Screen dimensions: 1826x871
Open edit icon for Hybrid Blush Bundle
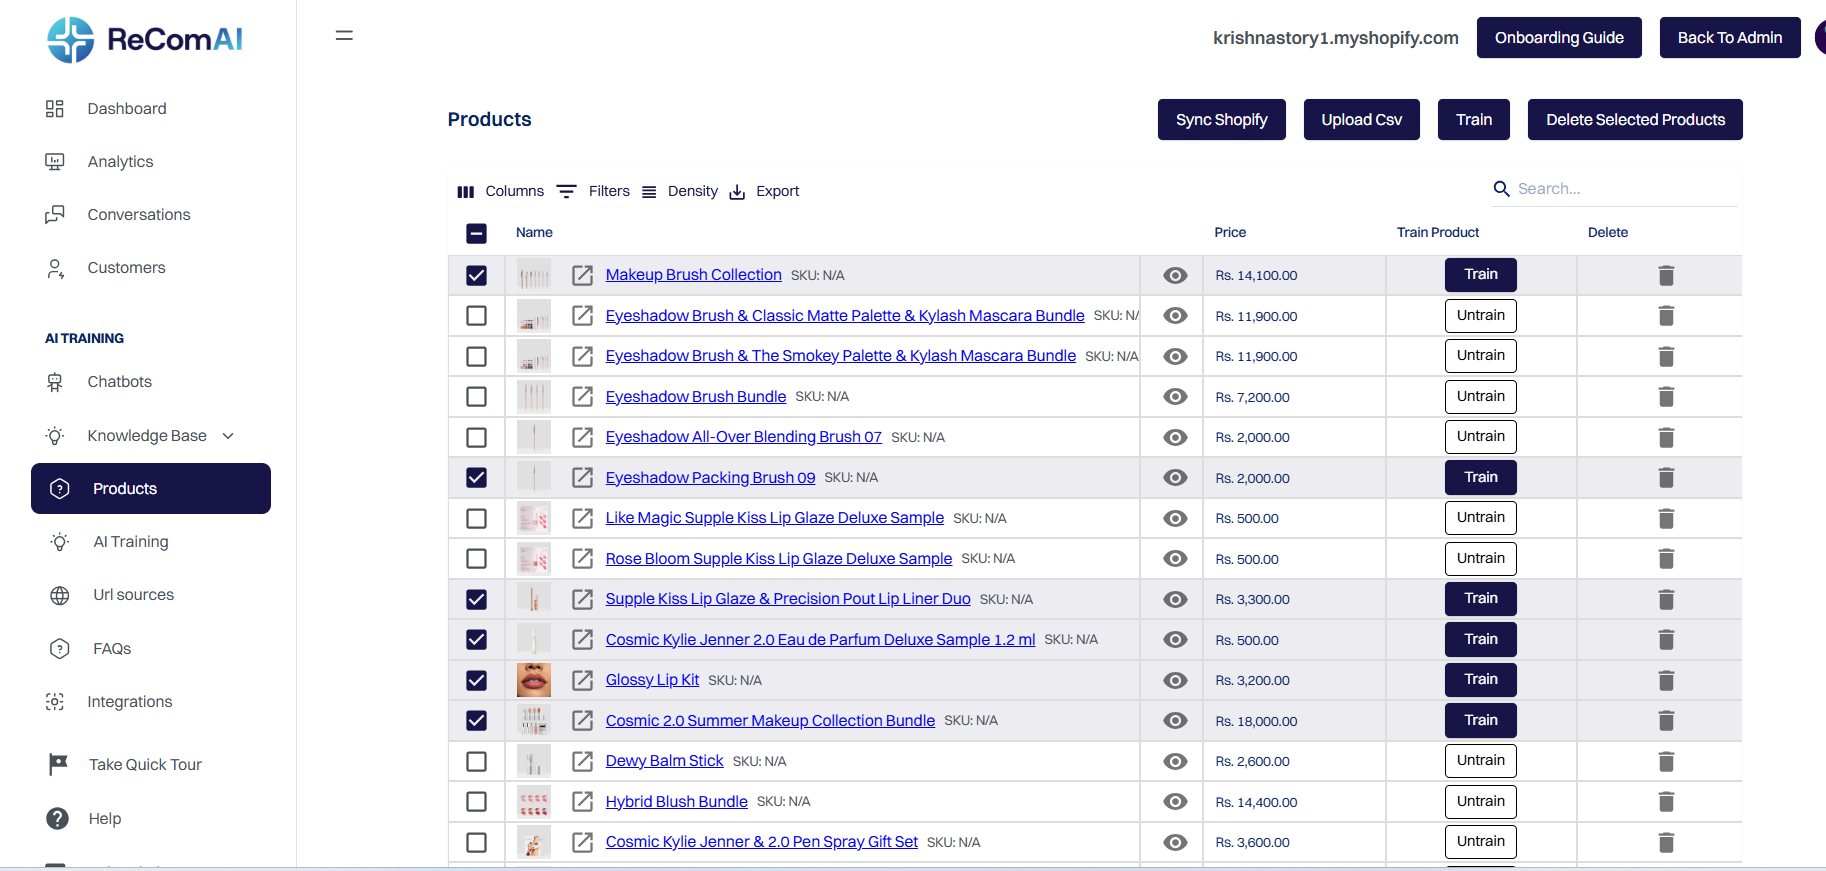coord(582,801)
